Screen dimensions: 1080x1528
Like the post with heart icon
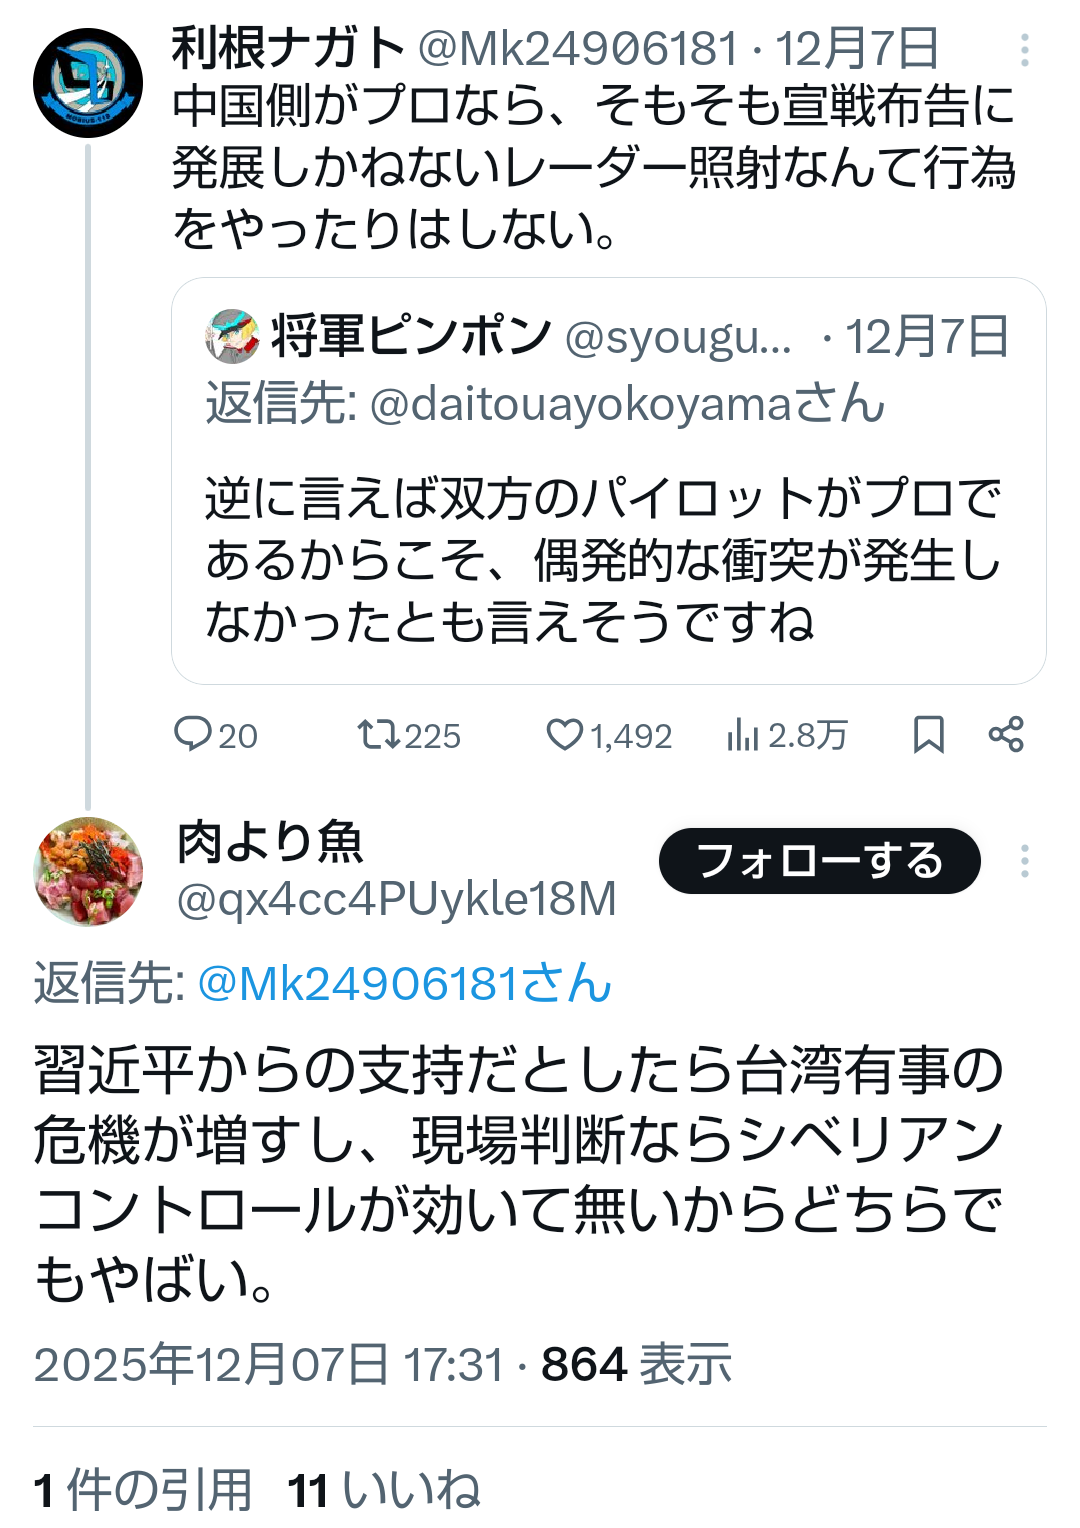pyautogui.click(x=564, y=735)
